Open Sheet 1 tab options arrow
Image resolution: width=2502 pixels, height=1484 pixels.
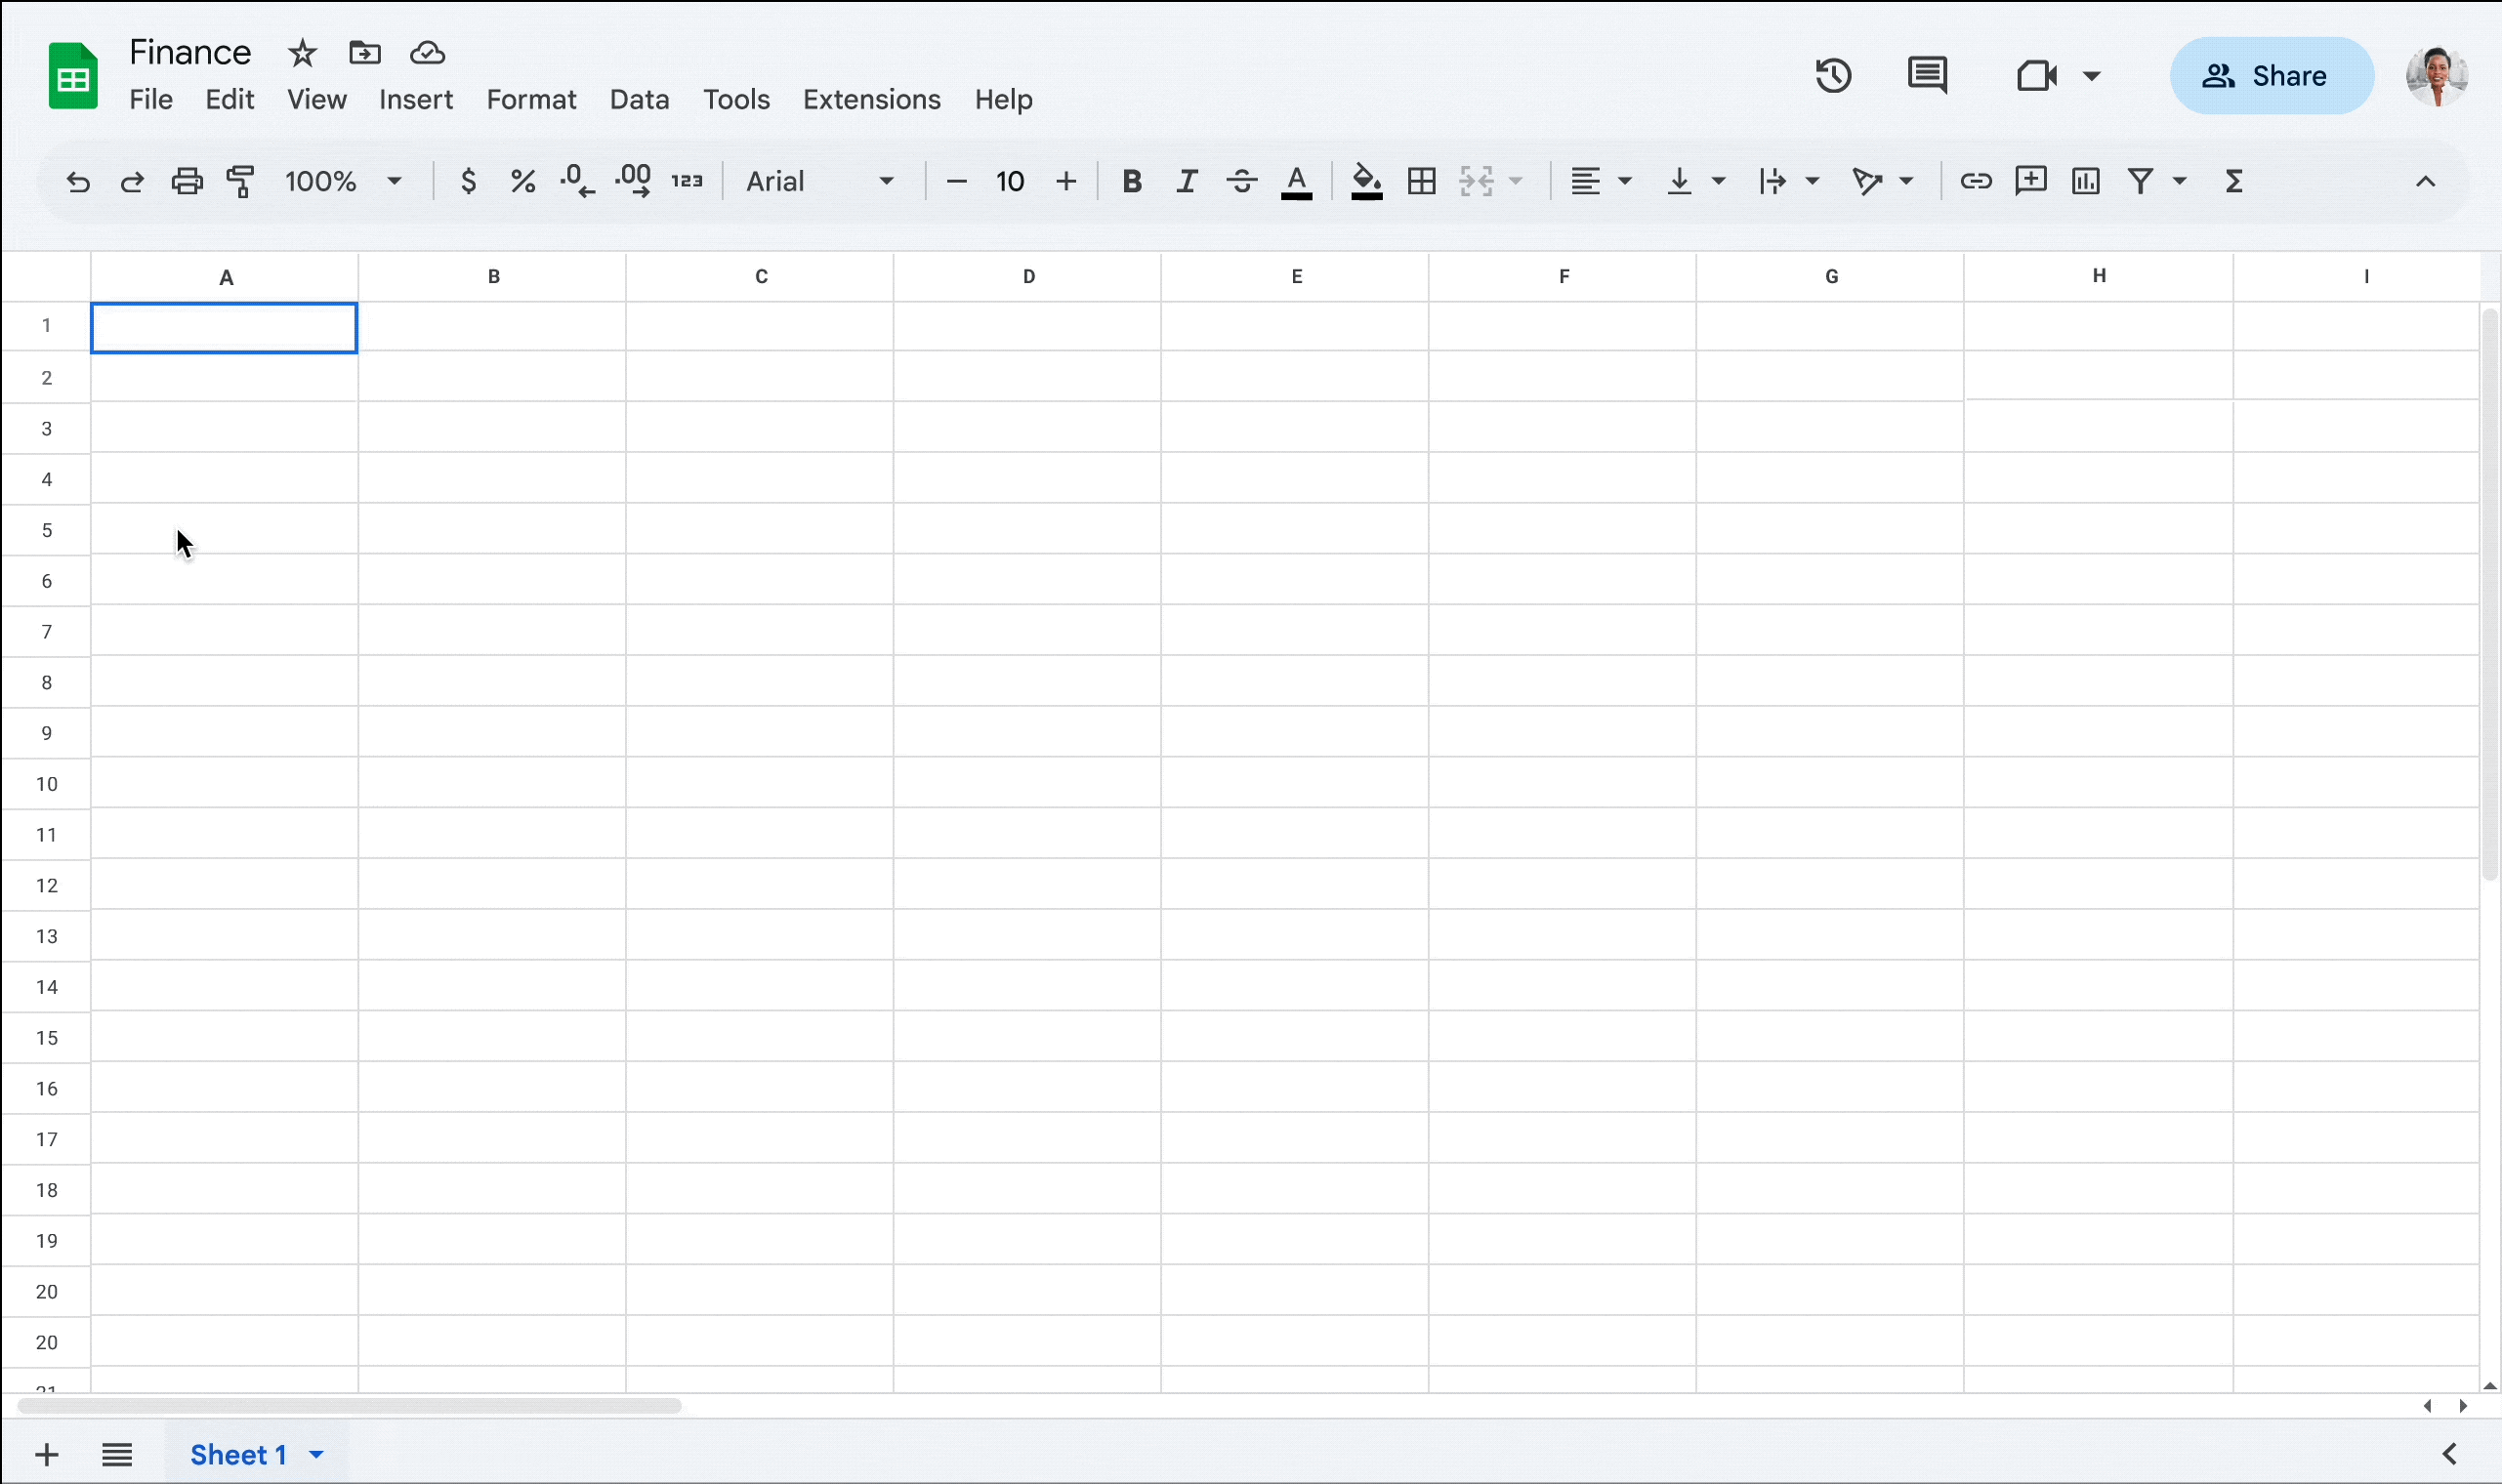coord(316,1454)
